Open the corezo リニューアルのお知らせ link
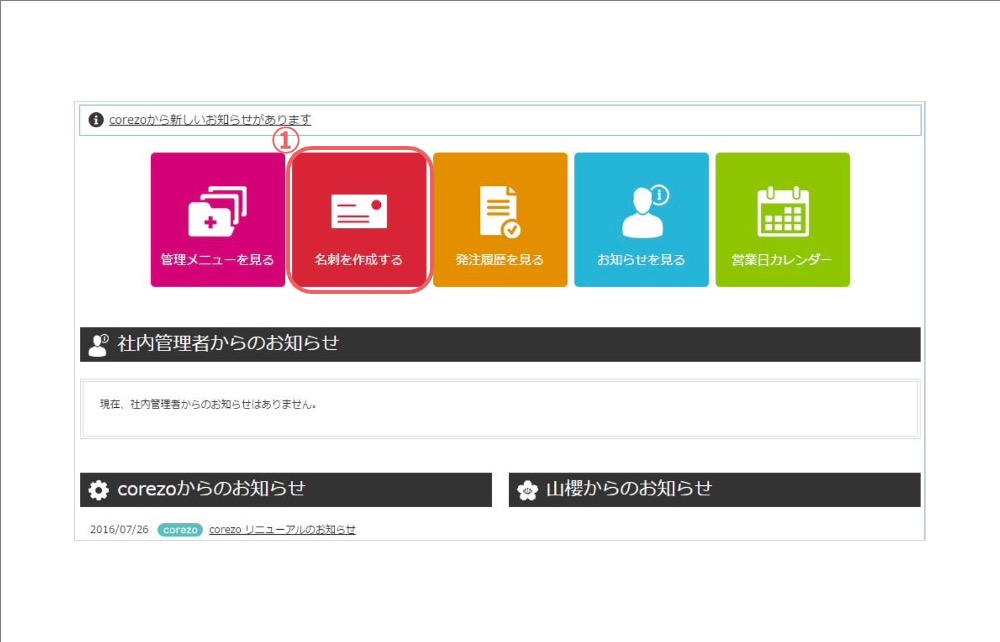The width and height of the screenshot is (1000, 642). (282, 529)
